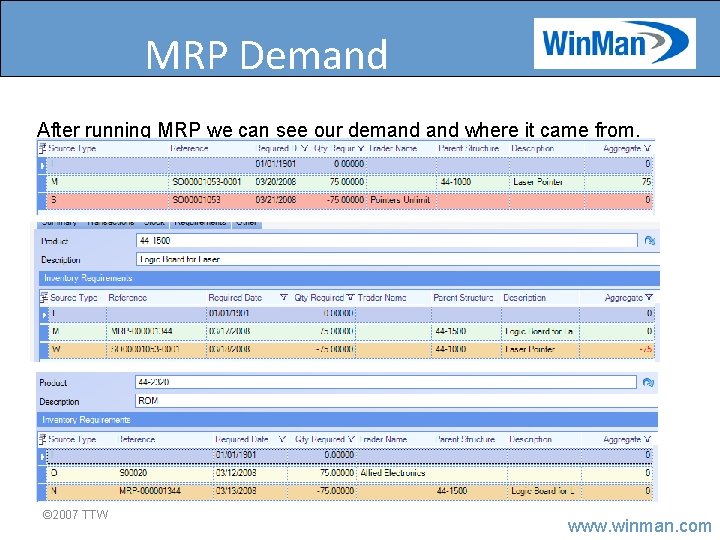
Task: Click the Description field Logic Board for Laser
Action: click(x=398, y=259)
